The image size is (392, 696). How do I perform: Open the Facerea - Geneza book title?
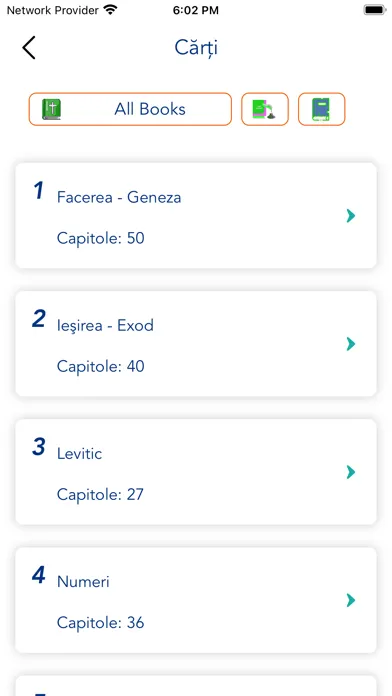coord(119,197)
